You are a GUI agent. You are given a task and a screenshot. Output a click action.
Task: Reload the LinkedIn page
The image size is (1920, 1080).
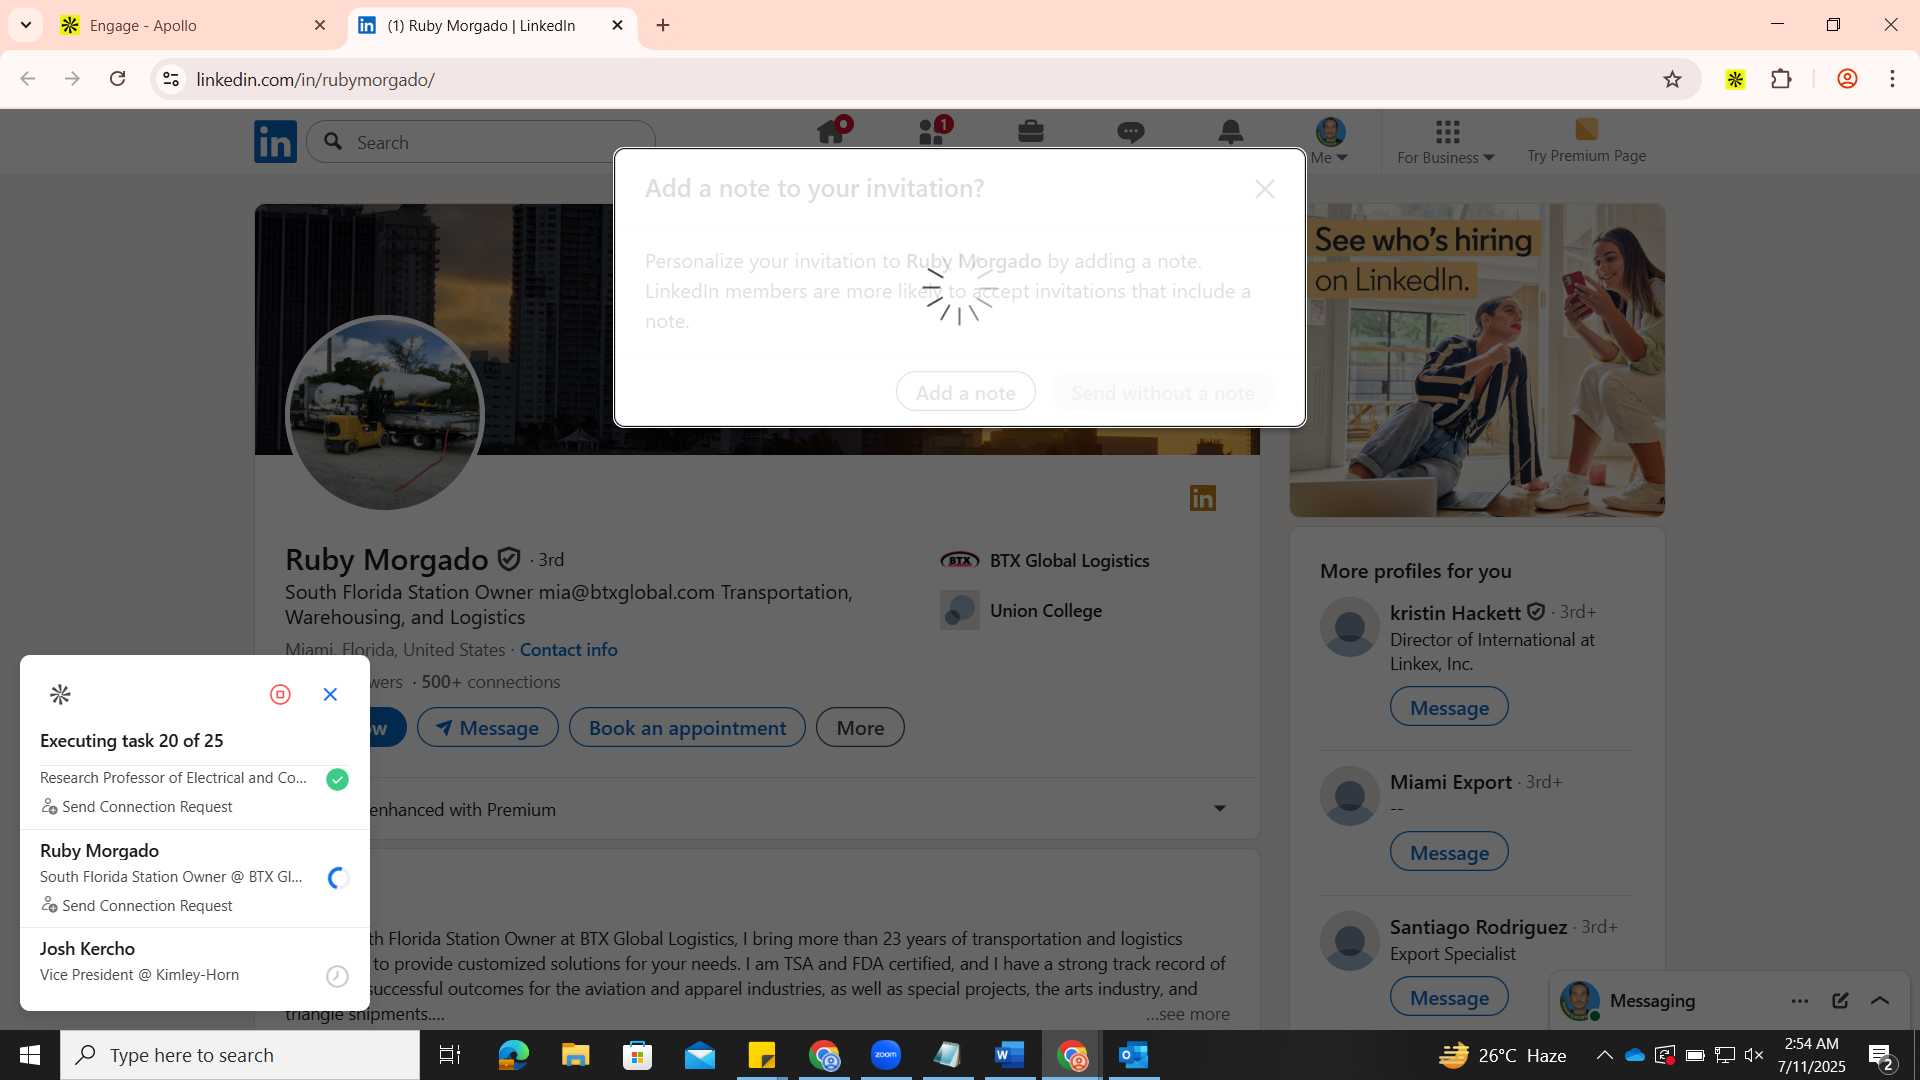click(117, 79)
